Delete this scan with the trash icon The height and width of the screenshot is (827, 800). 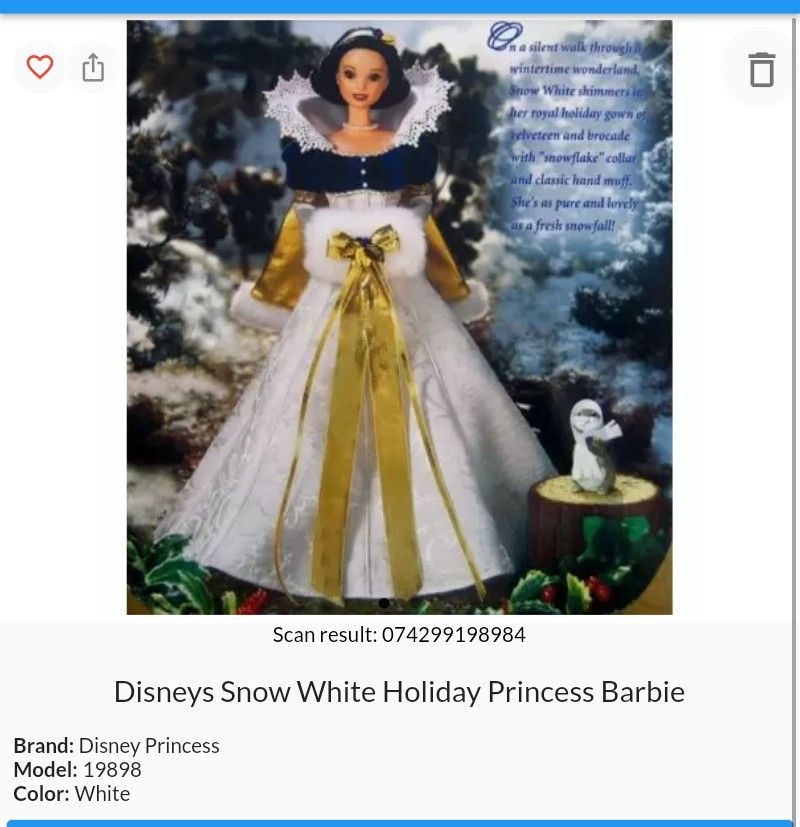(762, 69)
